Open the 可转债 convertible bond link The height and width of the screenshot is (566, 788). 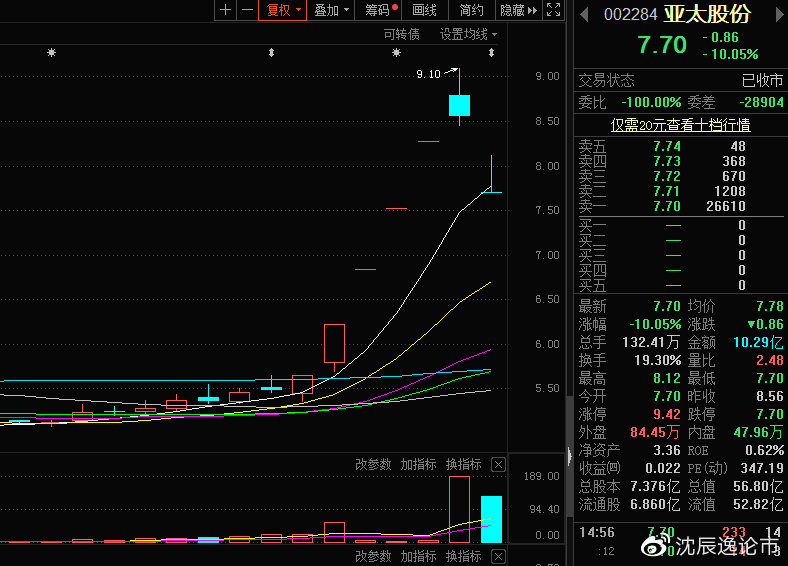pos(401,34)
